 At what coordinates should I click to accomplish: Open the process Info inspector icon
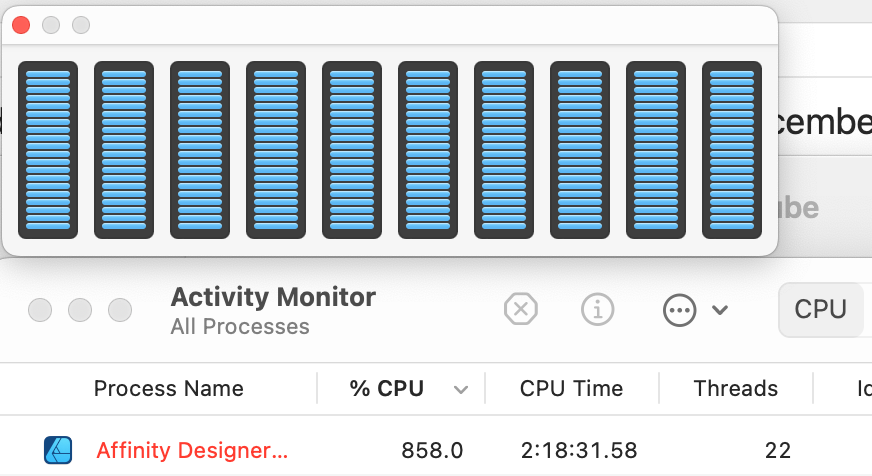pyautogui.click(x=597, y=309)
